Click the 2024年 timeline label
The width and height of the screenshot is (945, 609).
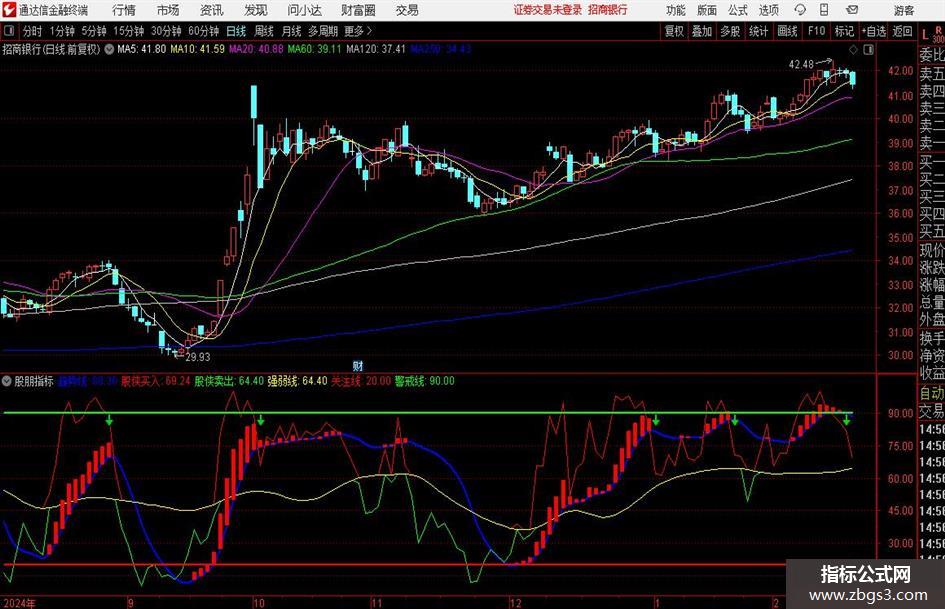pyautogui.click(x=19, y=603)
